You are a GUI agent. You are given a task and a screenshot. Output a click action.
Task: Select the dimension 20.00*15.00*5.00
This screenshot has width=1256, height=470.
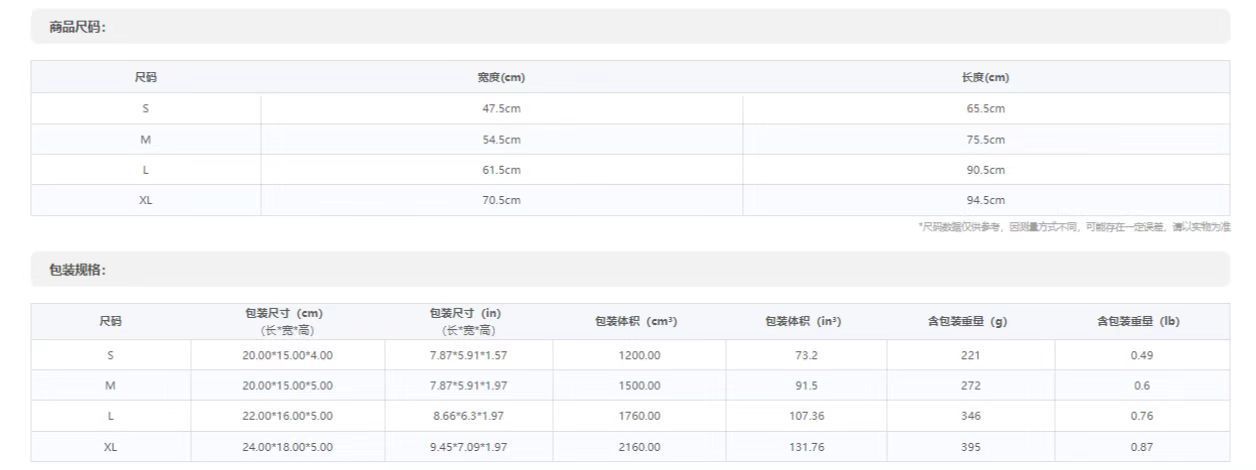click(287, 385)
